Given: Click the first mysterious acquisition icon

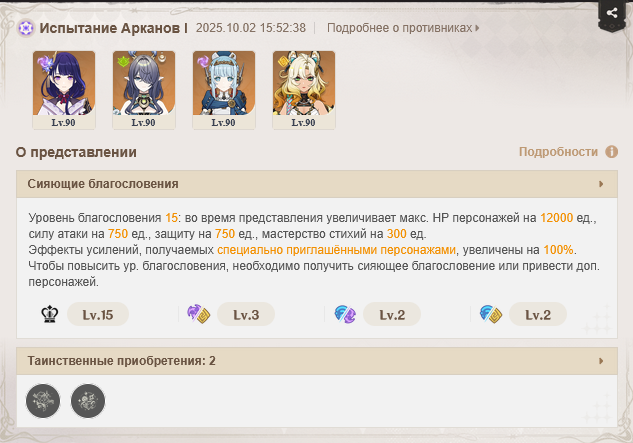Looking at the screenshot, I should pos(43,401).
